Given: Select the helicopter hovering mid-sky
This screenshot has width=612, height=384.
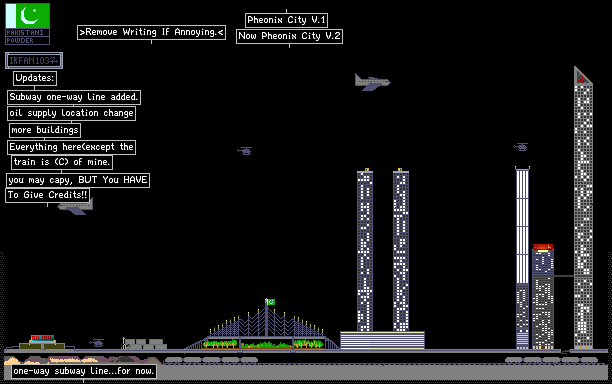Looking at the screenshot, I should pos(245,151).
